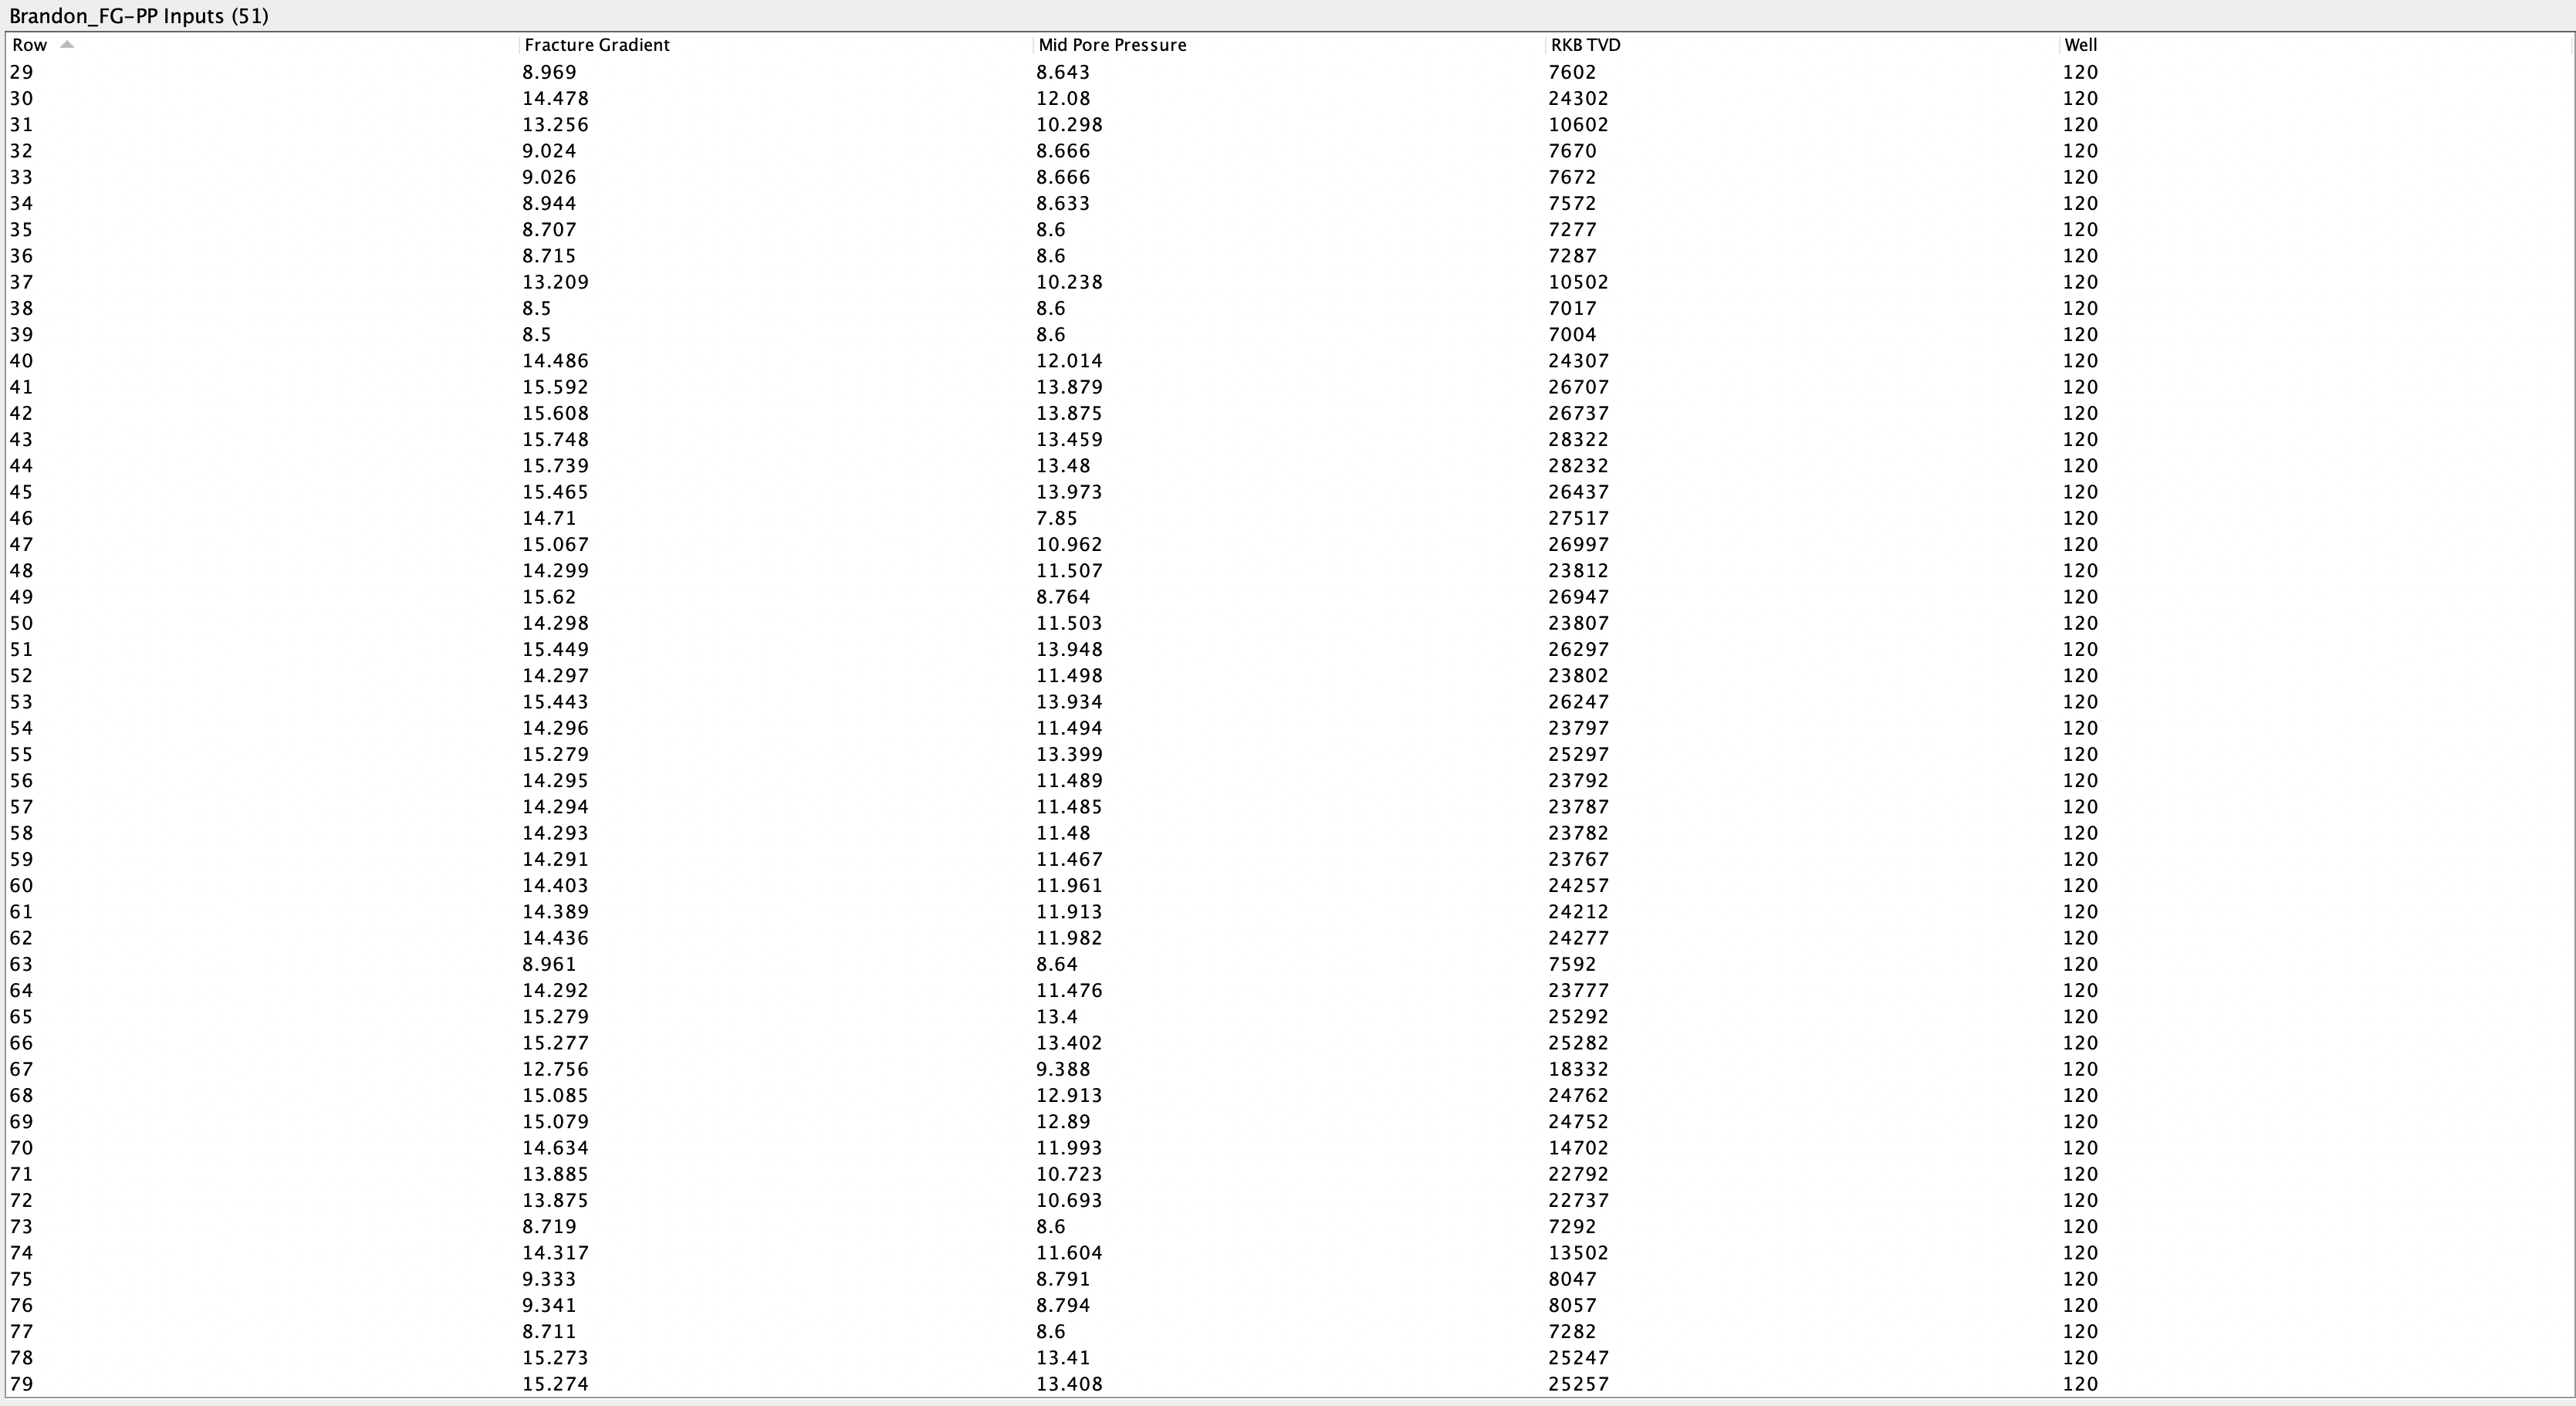Click the Row column sort arrow

coord(67,44)
